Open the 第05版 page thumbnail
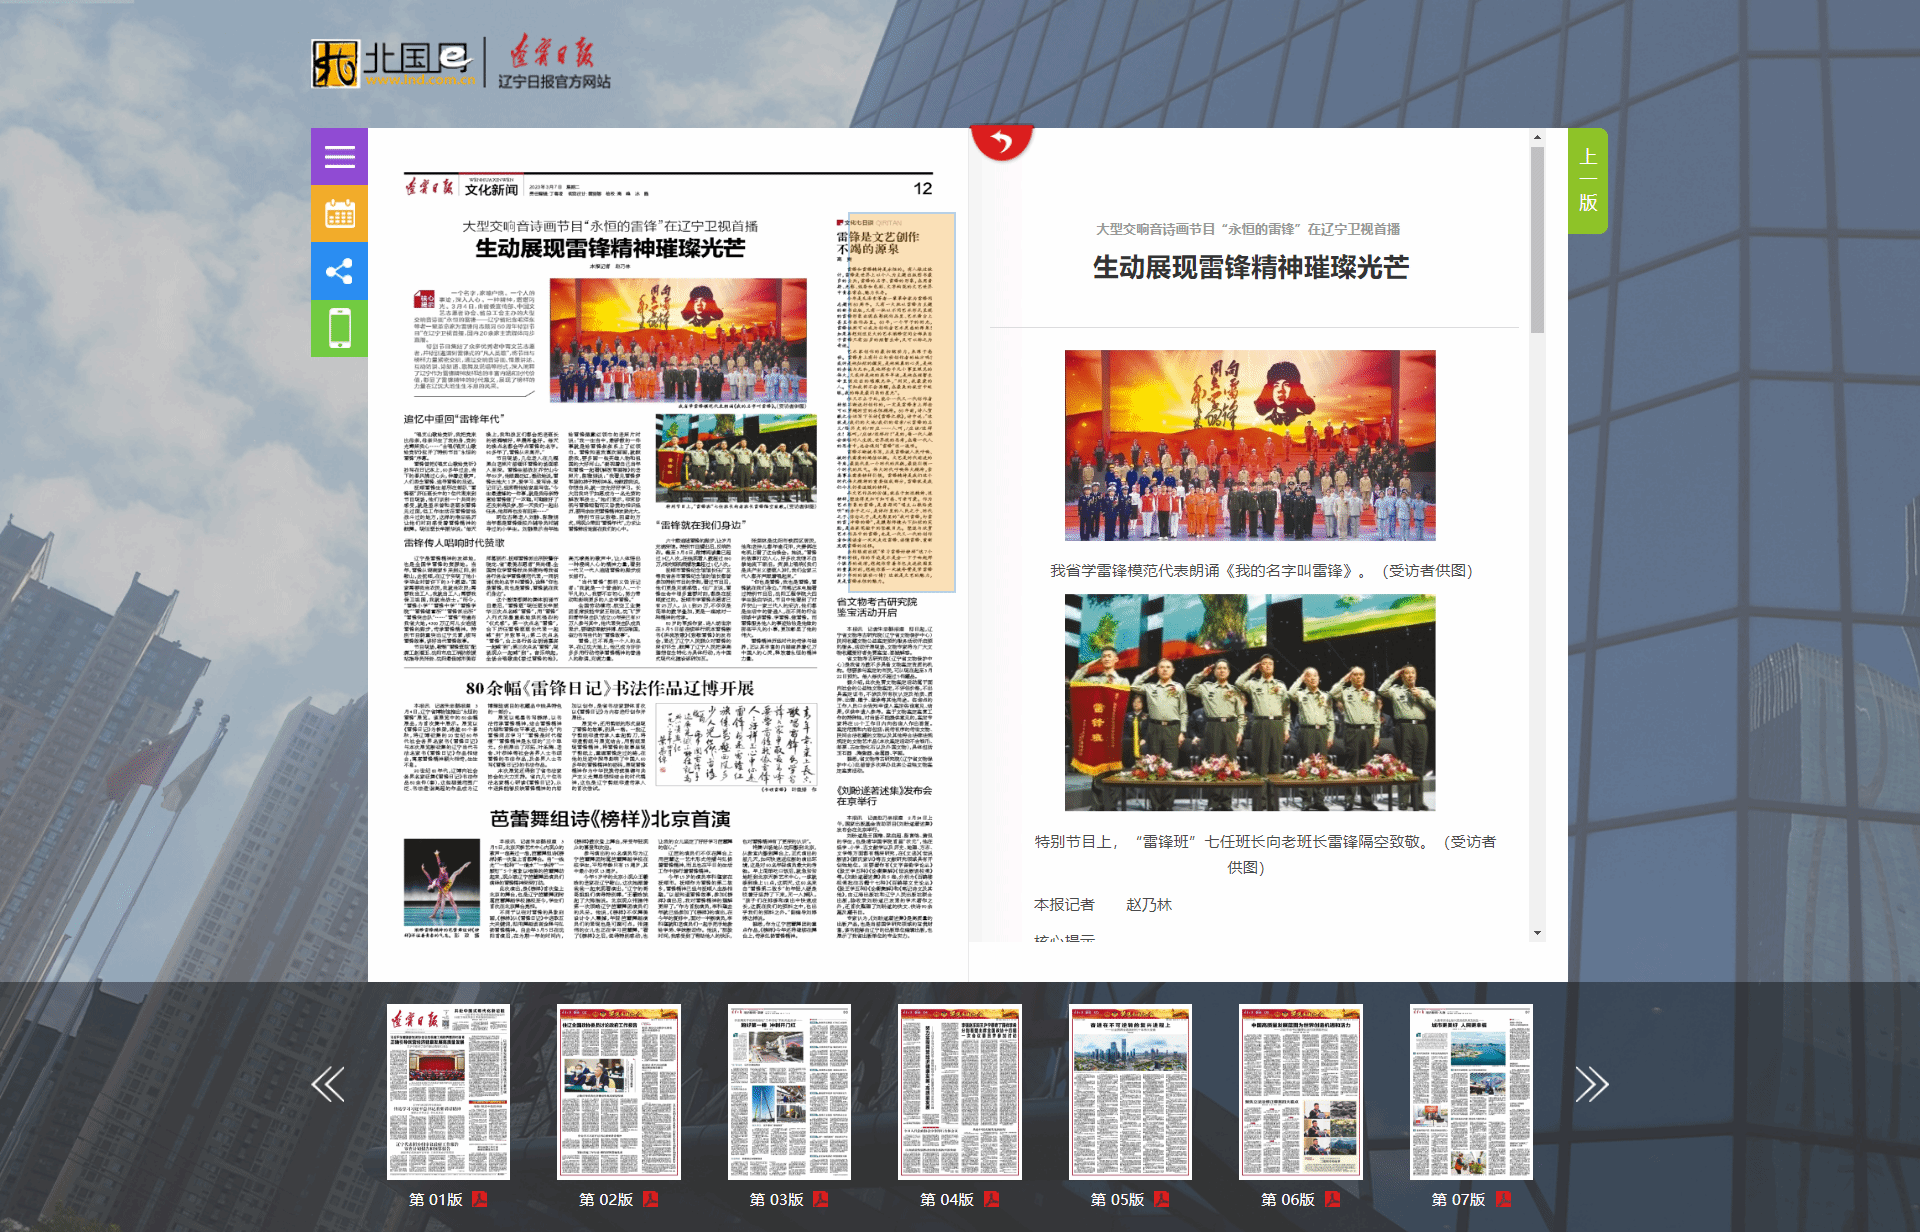1920x1232 pixels. 1130,1091
